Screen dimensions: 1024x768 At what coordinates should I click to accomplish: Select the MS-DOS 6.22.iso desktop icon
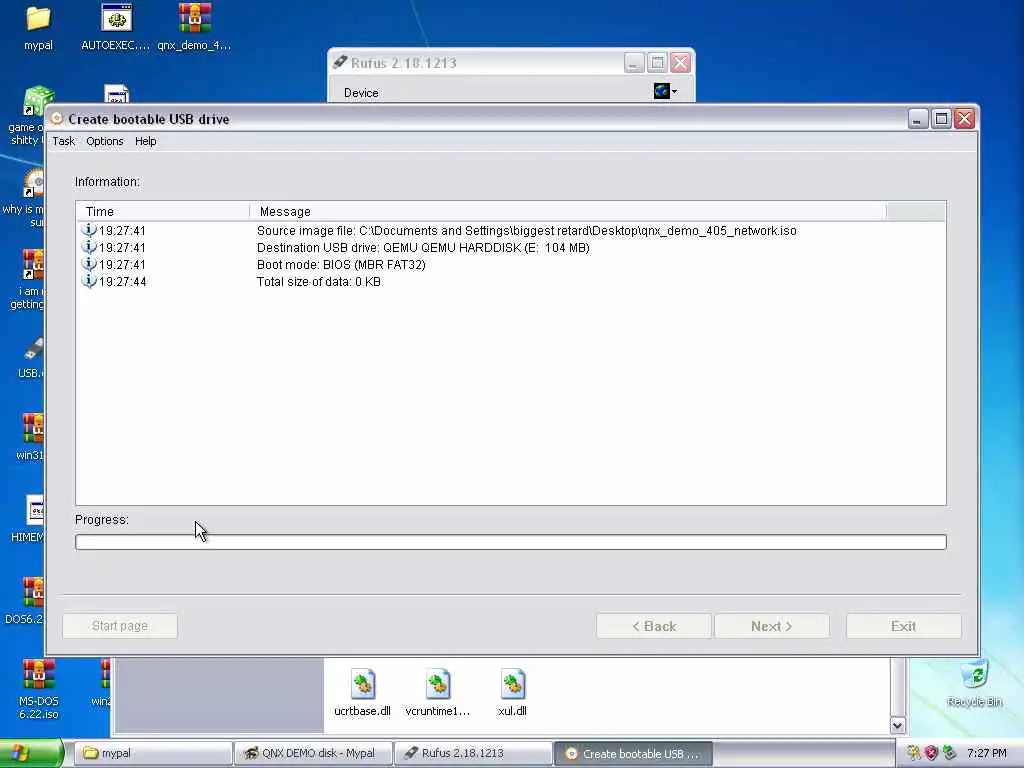click(x=39, y=690)
